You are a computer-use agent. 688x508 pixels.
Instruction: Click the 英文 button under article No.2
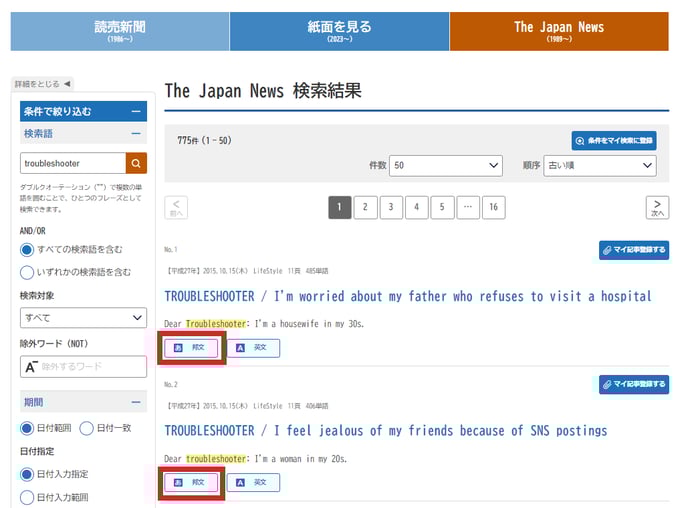click(253, 482)
